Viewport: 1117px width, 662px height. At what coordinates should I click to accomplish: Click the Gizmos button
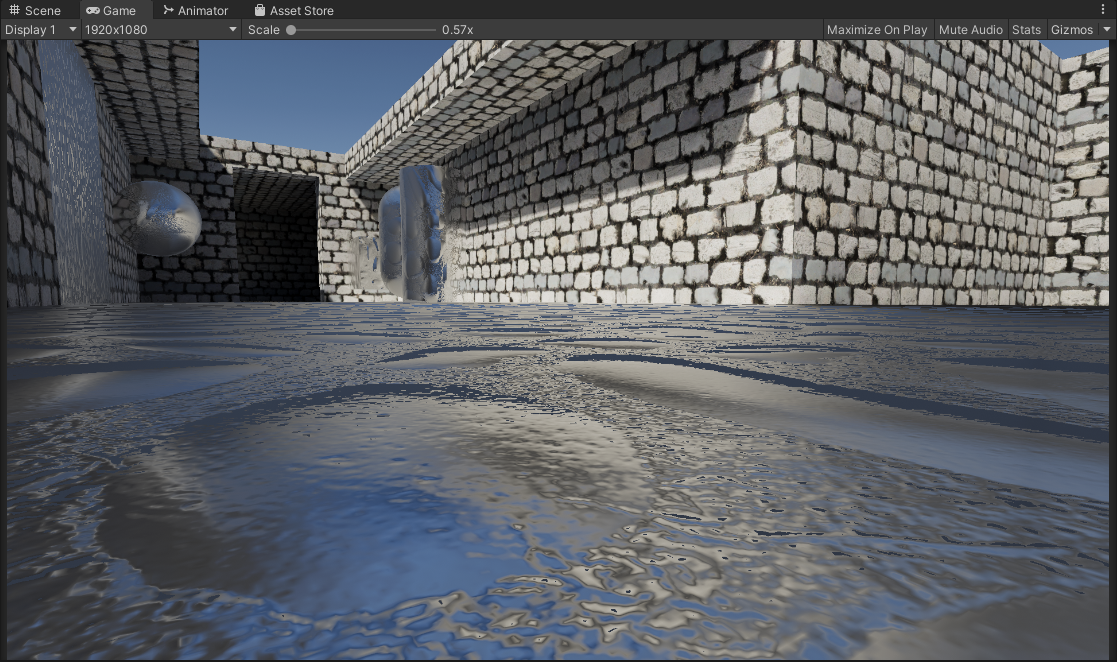coord(1071,30)
